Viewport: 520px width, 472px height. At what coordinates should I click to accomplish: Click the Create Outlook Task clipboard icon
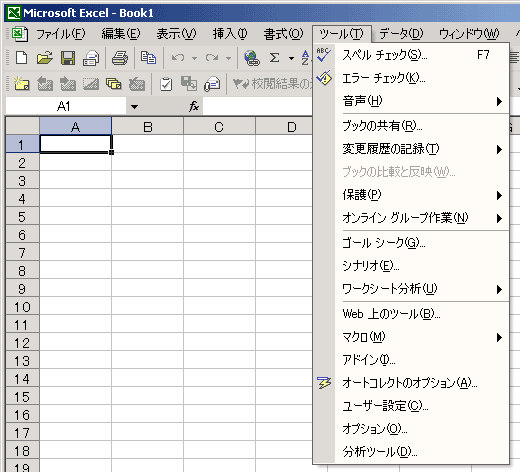tap(166, 84)
